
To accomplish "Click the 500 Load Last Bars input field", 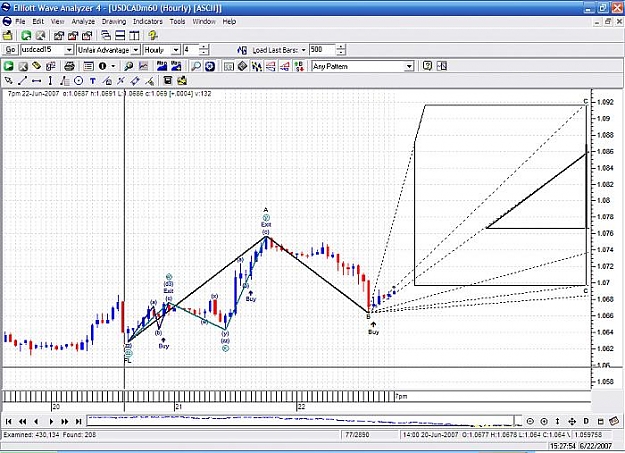I will pos(322,50).
